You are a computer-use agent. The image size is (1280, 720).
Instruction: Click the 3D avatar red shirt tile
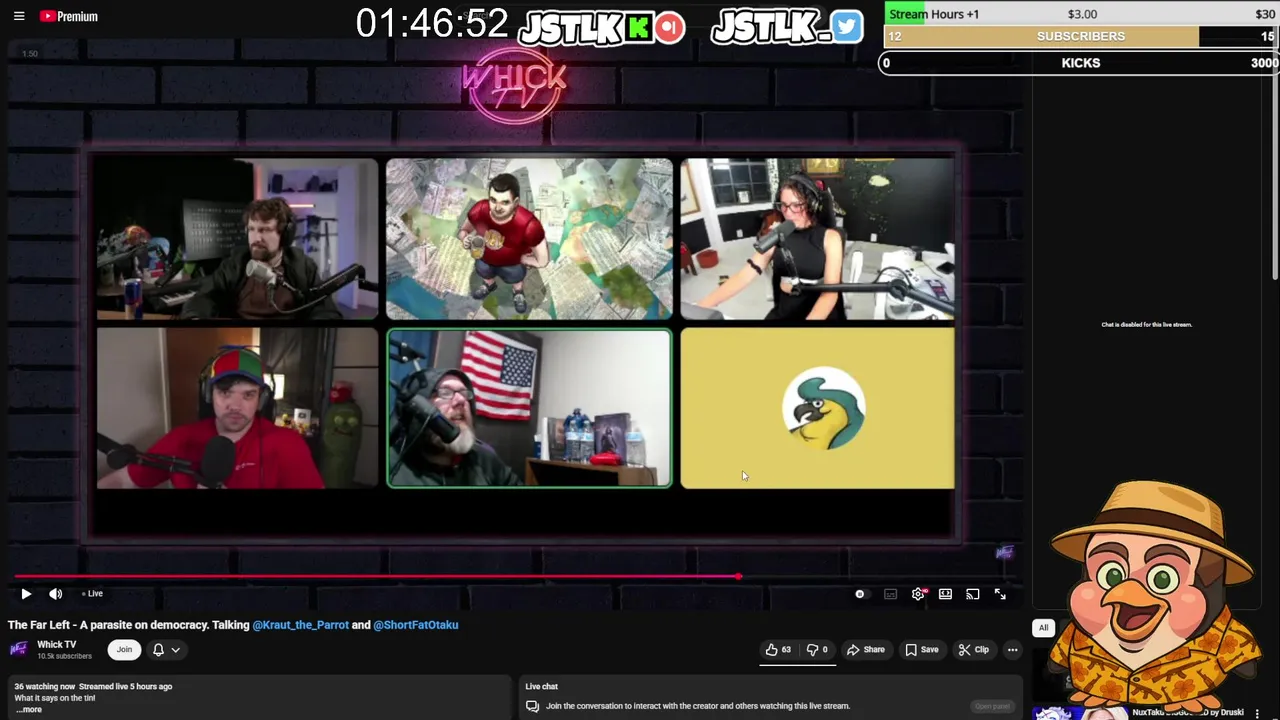click(x=529, y=238)
